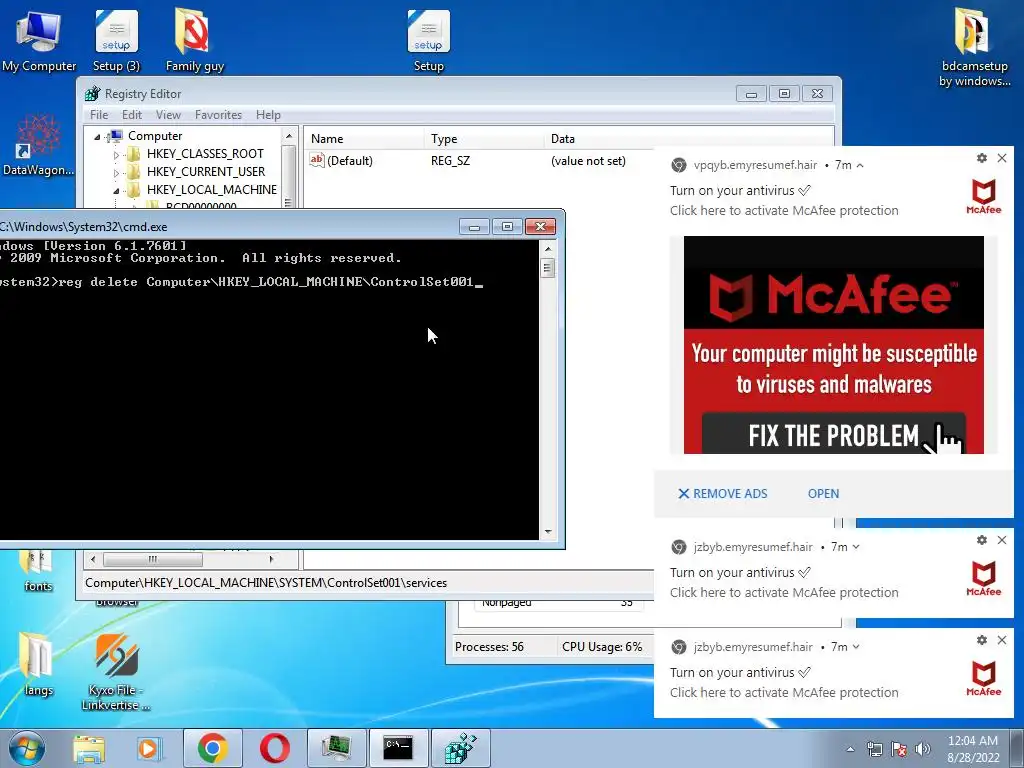Open the Setup desktop icon
Image resolution: width=1024 pixels, height=768 pixels.
click(x=428, y=40)
